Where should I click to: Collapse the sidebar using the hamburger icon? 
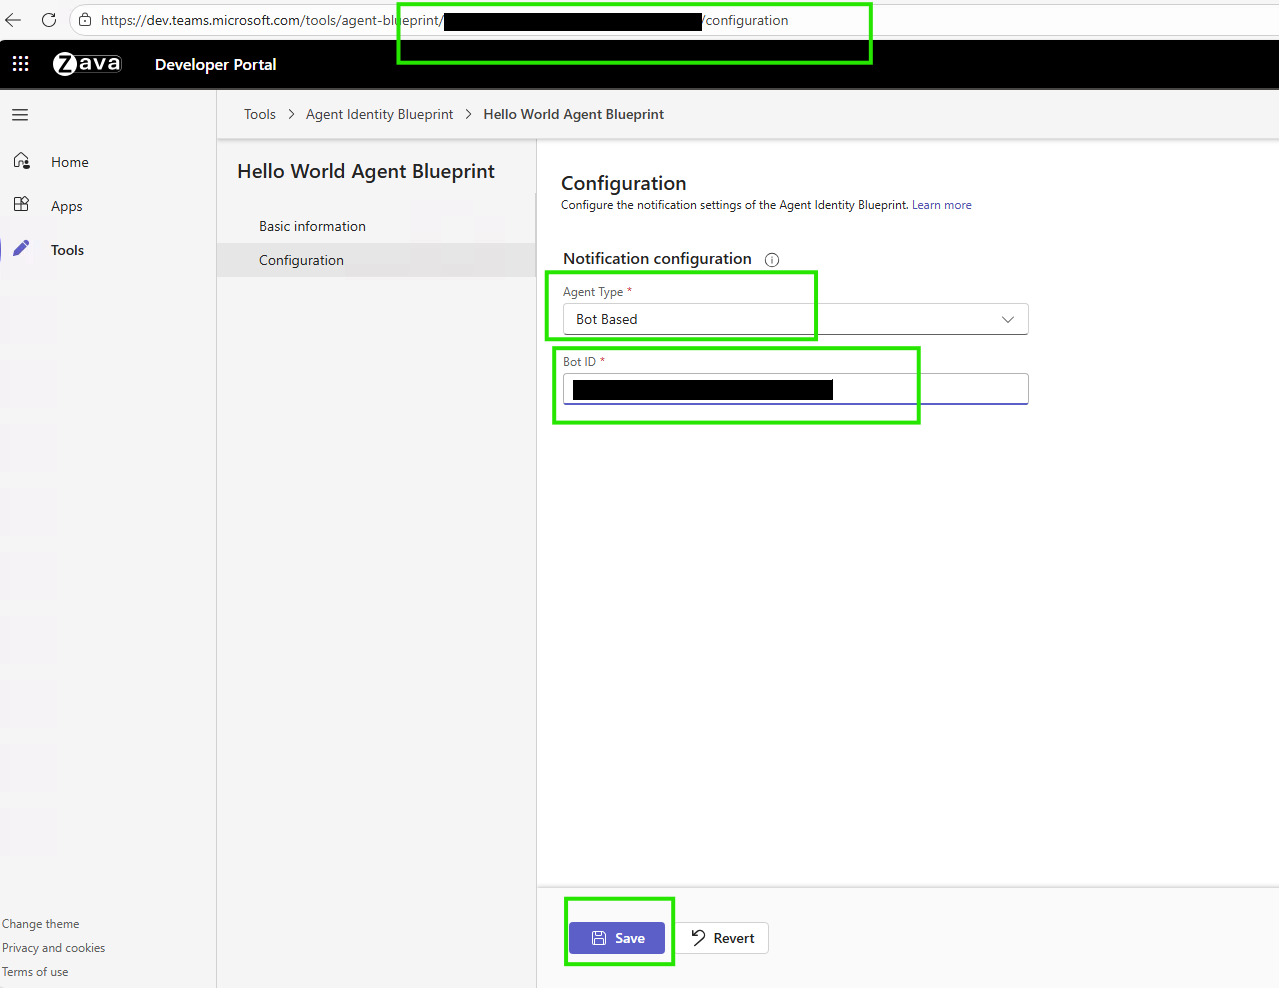point(19,114)
